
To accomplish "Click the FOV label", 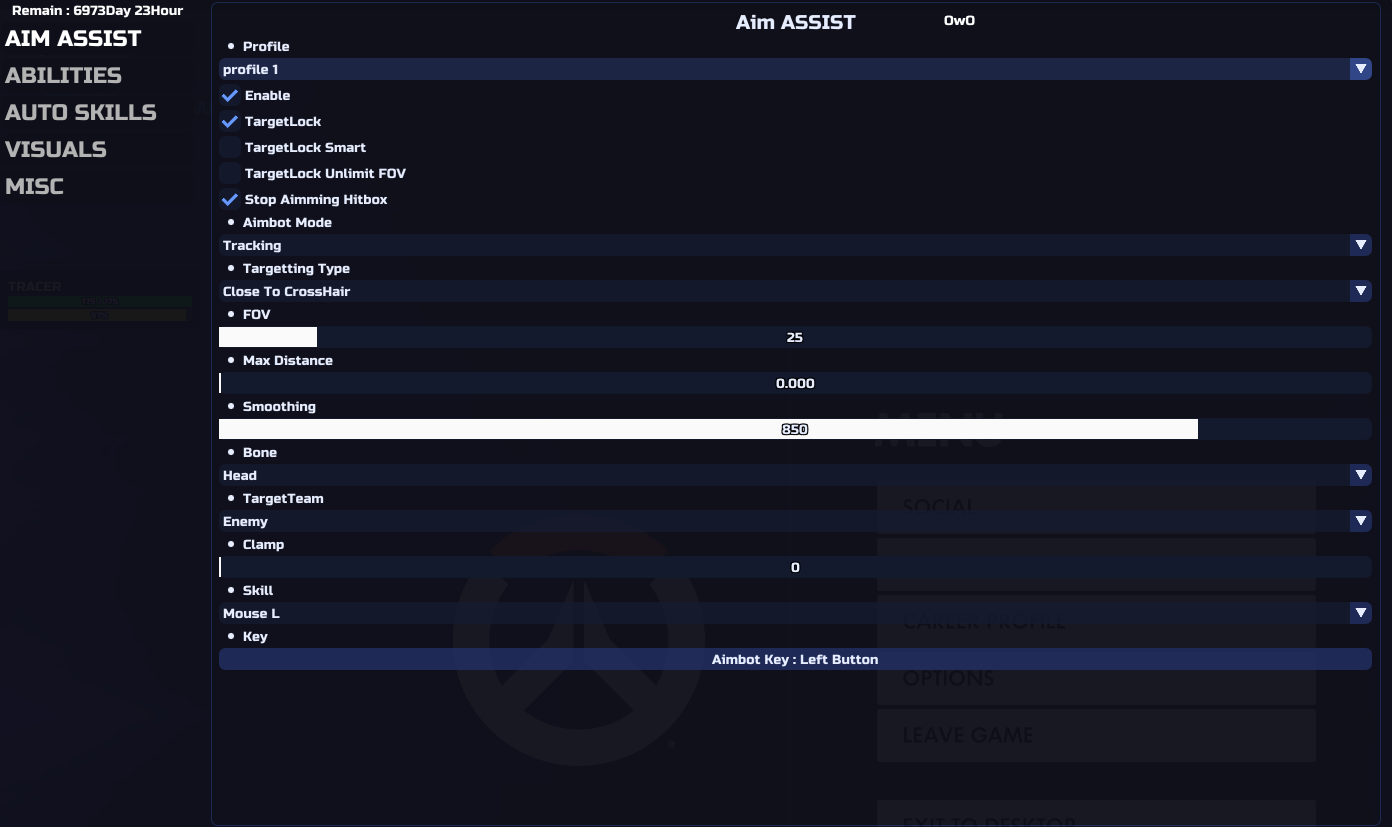I will (x=256, y=315).
